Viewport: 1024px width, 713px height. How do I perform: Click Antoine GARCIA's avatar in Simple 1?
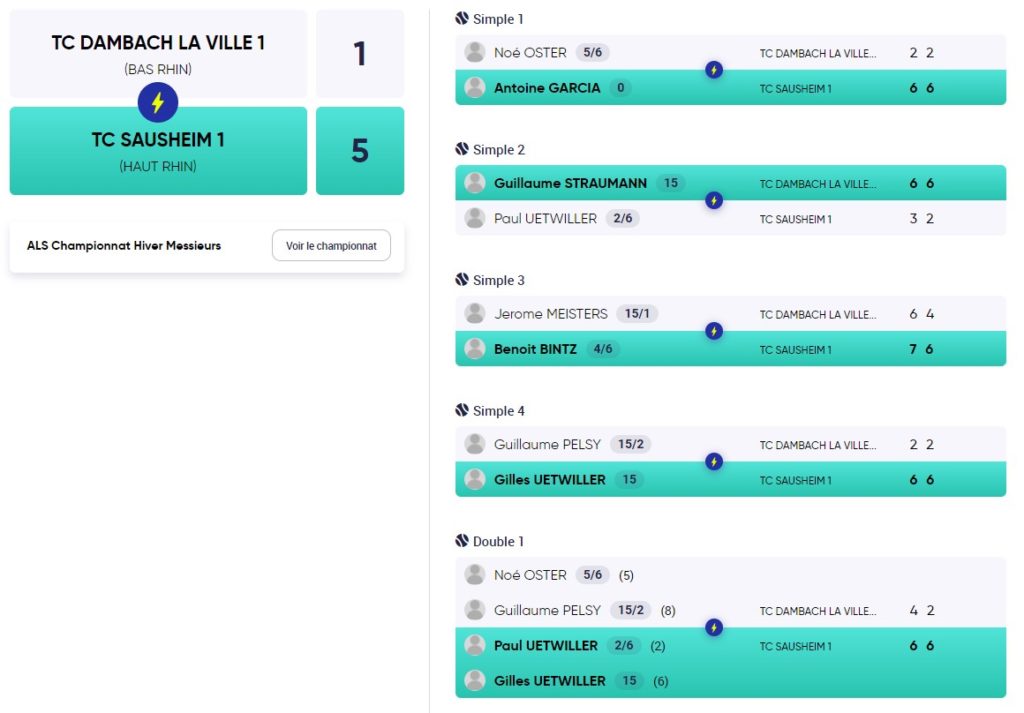475,87
